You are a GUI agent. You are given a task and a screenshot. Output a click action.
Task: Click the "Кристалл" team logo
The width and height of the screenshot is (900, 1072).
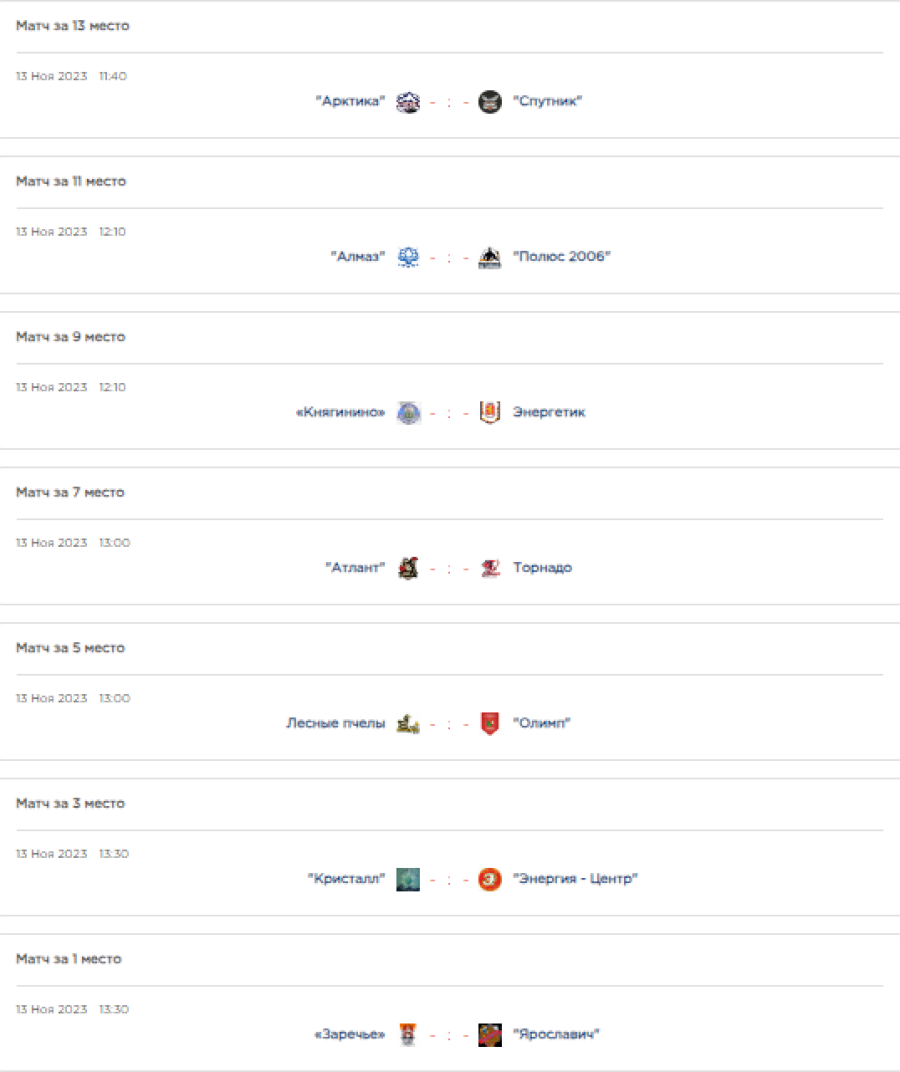pyautogui.click(x=408, y=879)
